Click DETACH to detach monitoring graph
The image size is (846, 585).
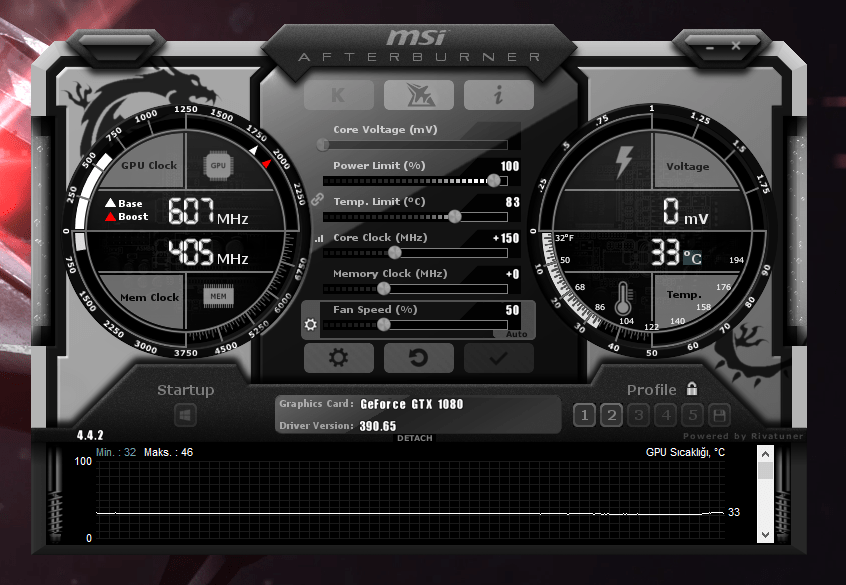click(x=414, y=438)
